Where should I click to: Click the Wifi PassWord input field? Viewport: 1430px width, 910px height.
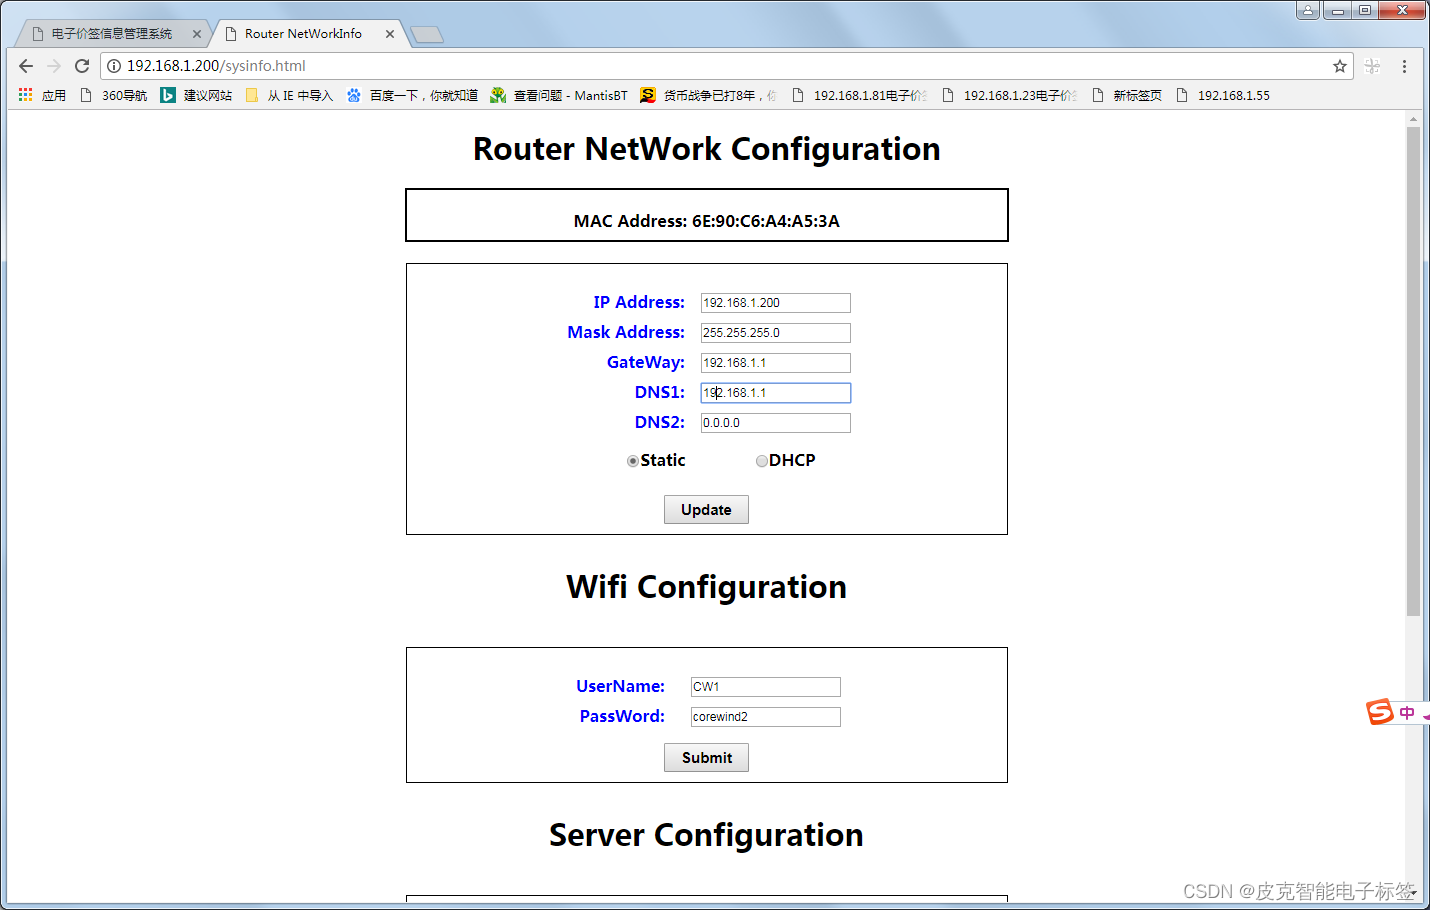[766, 717]
